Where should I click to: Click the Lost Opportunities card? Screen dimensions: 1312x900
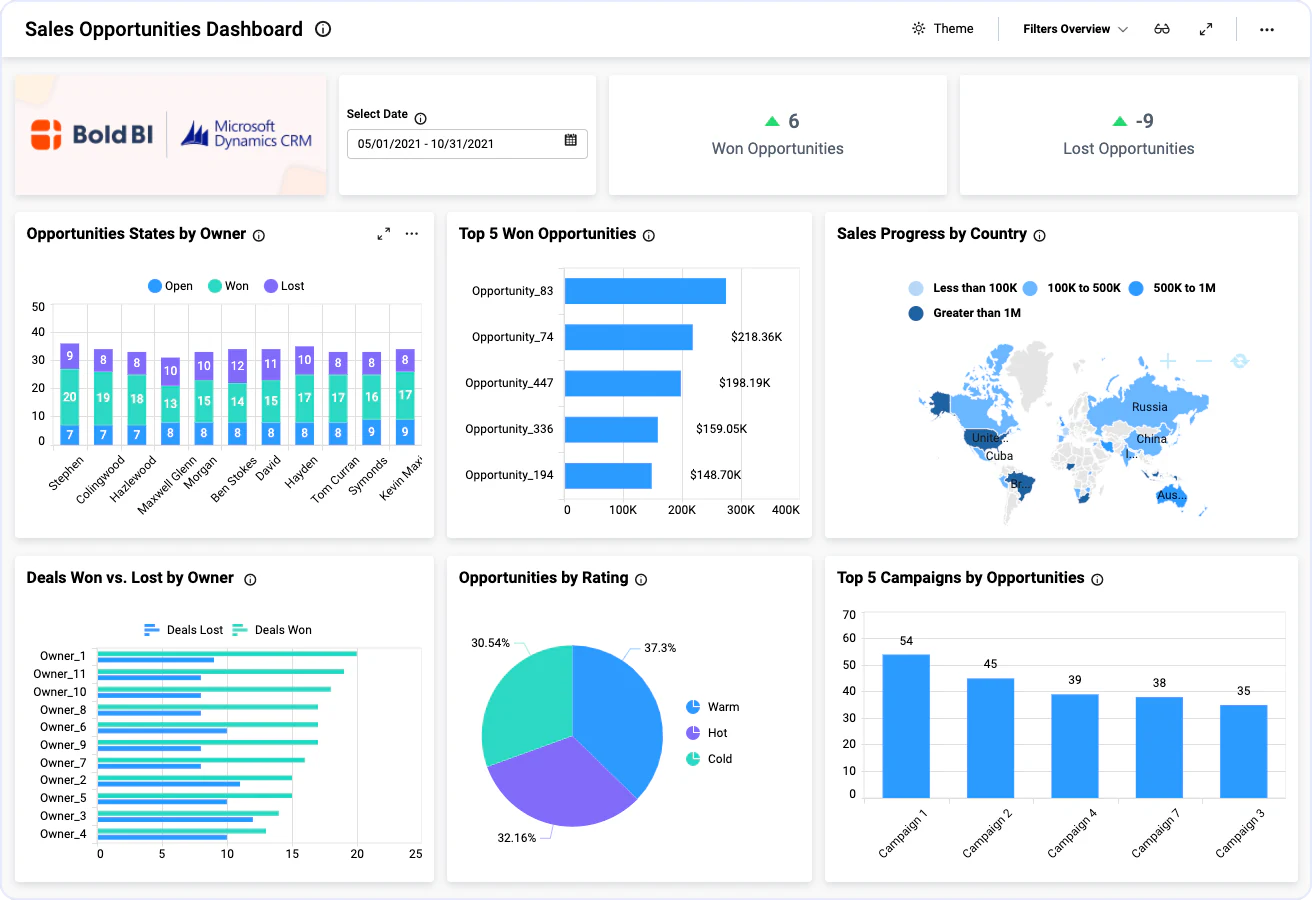click(1129, 135)
